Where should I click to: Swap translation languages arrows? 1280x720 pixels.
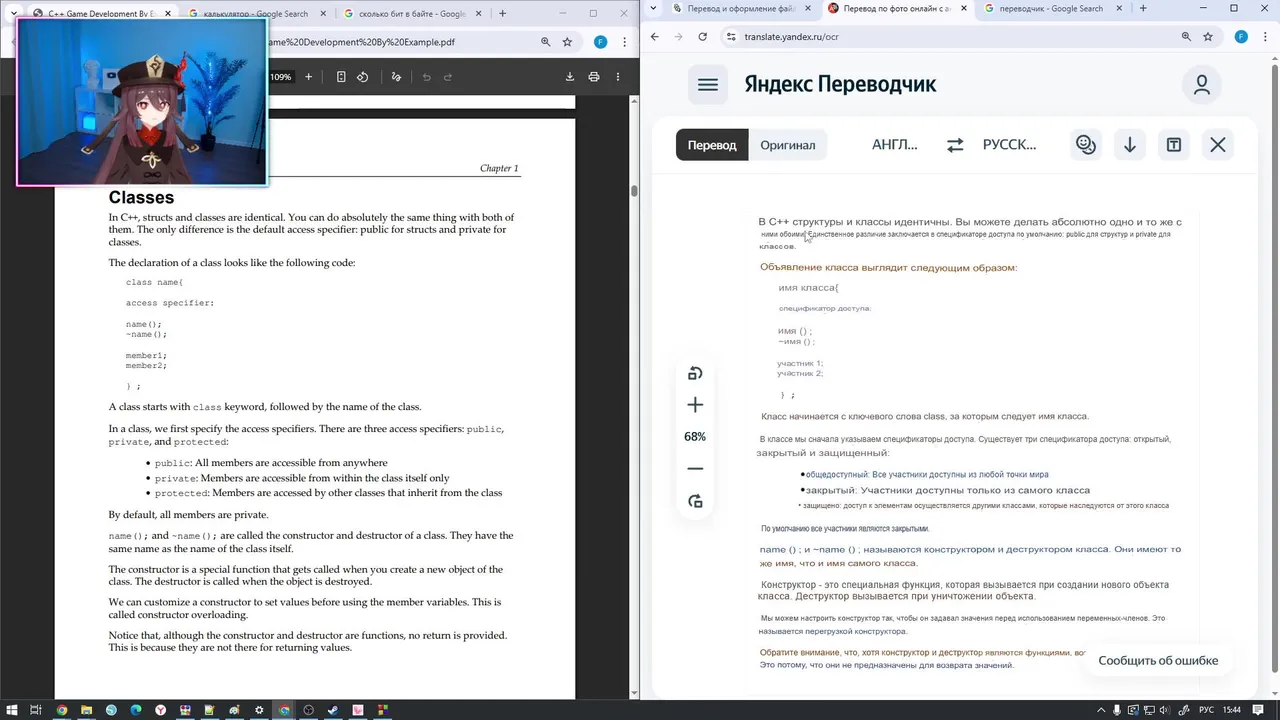955,145
